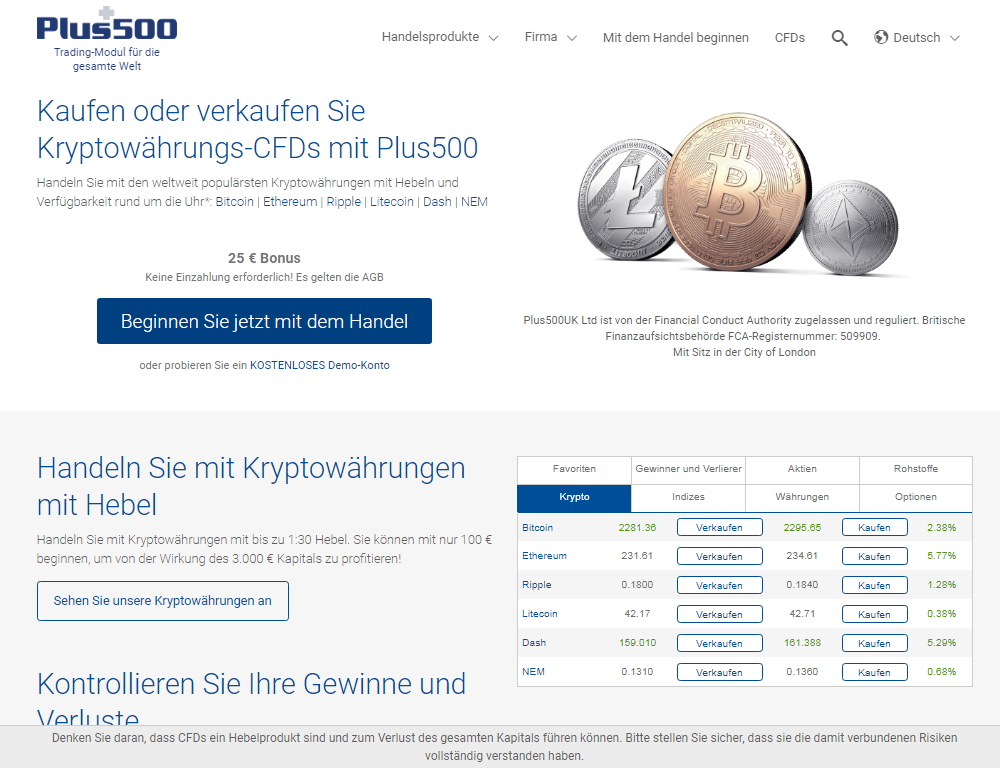Image resolution: width=1000 pixels, height=768 pixels.
Task: Switch to the Indizes tab
Action: click(688, 497)
